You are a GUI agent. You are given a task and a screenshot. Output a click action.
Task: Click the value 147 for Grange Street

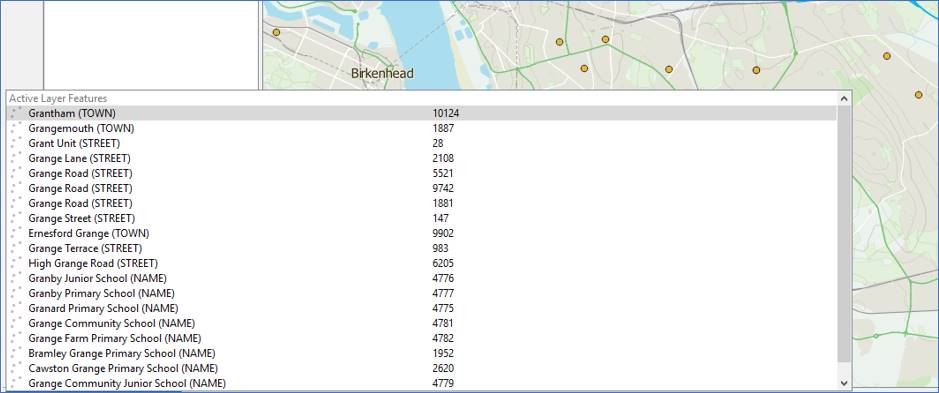tap(440, 218)
